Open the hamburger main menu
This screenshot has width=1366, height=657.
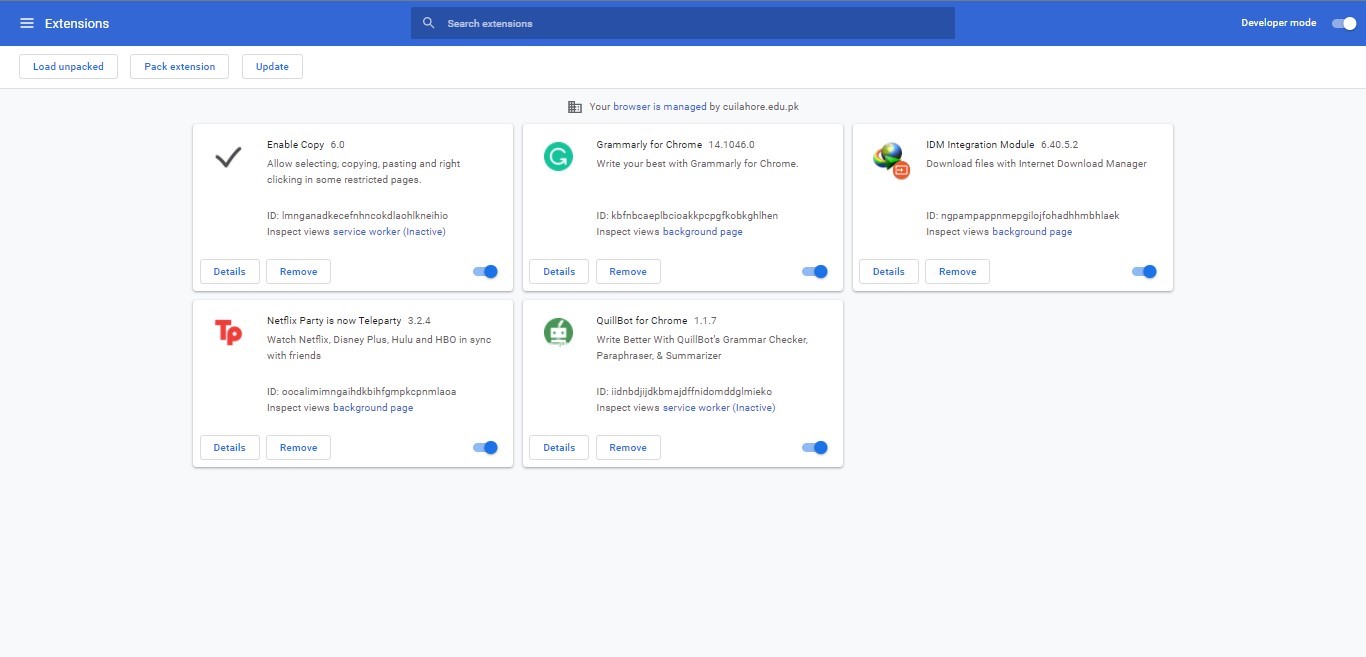[27, 23]
